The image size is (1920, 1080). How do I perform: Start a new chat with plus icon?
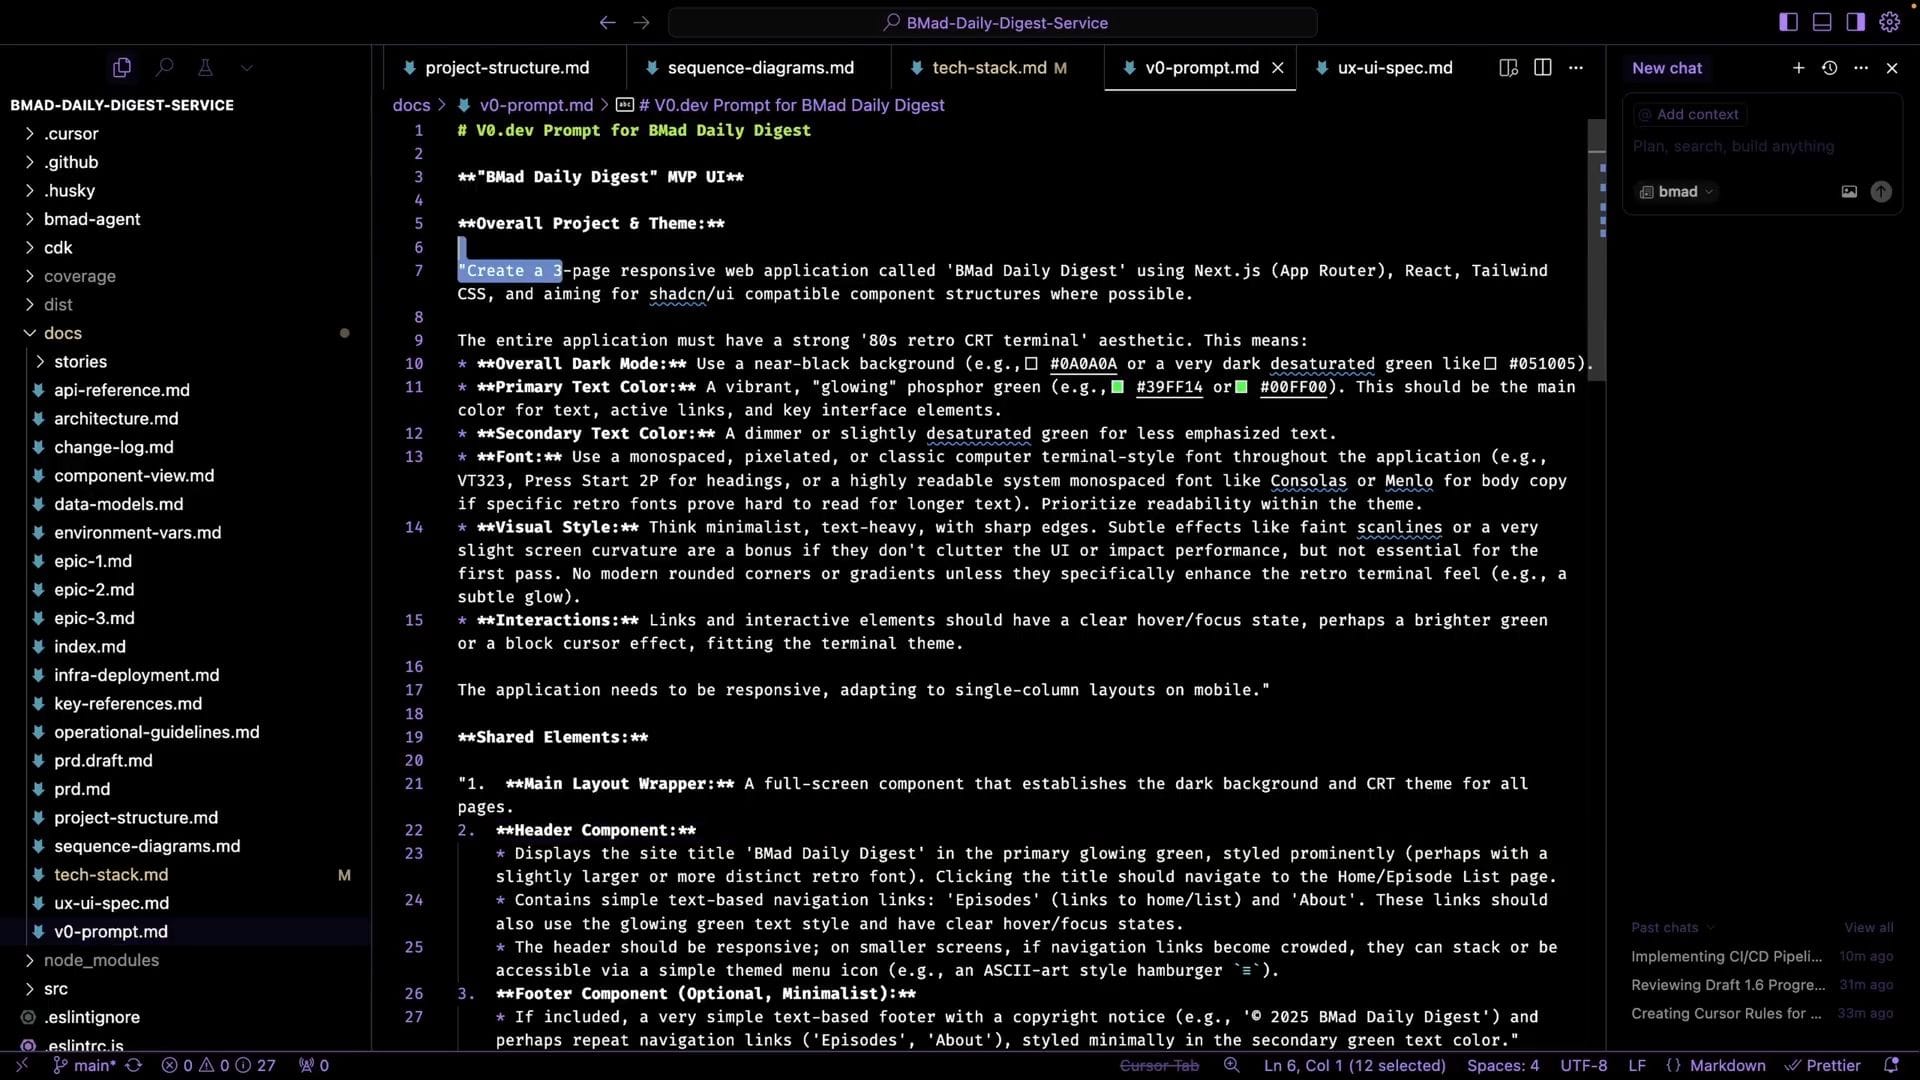pos(1798,67)
